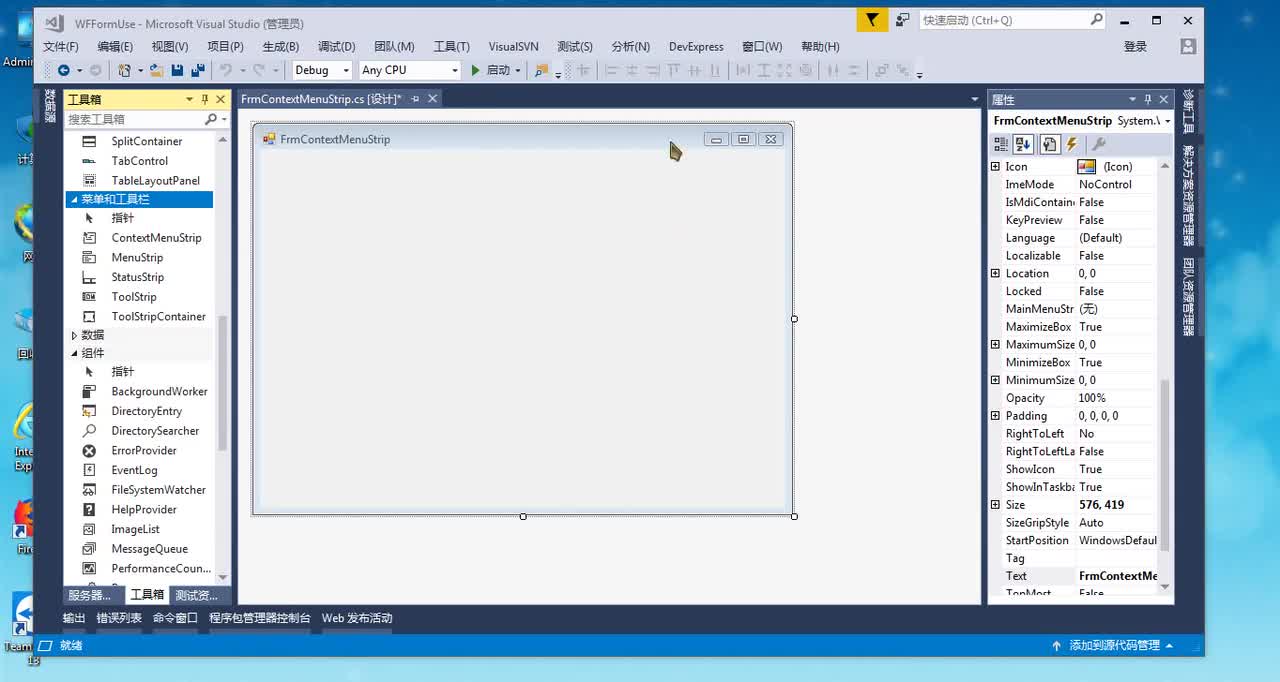Expand the 数据 toolbox group
This screenshot has height=682, width=1280.
(74, 336)
